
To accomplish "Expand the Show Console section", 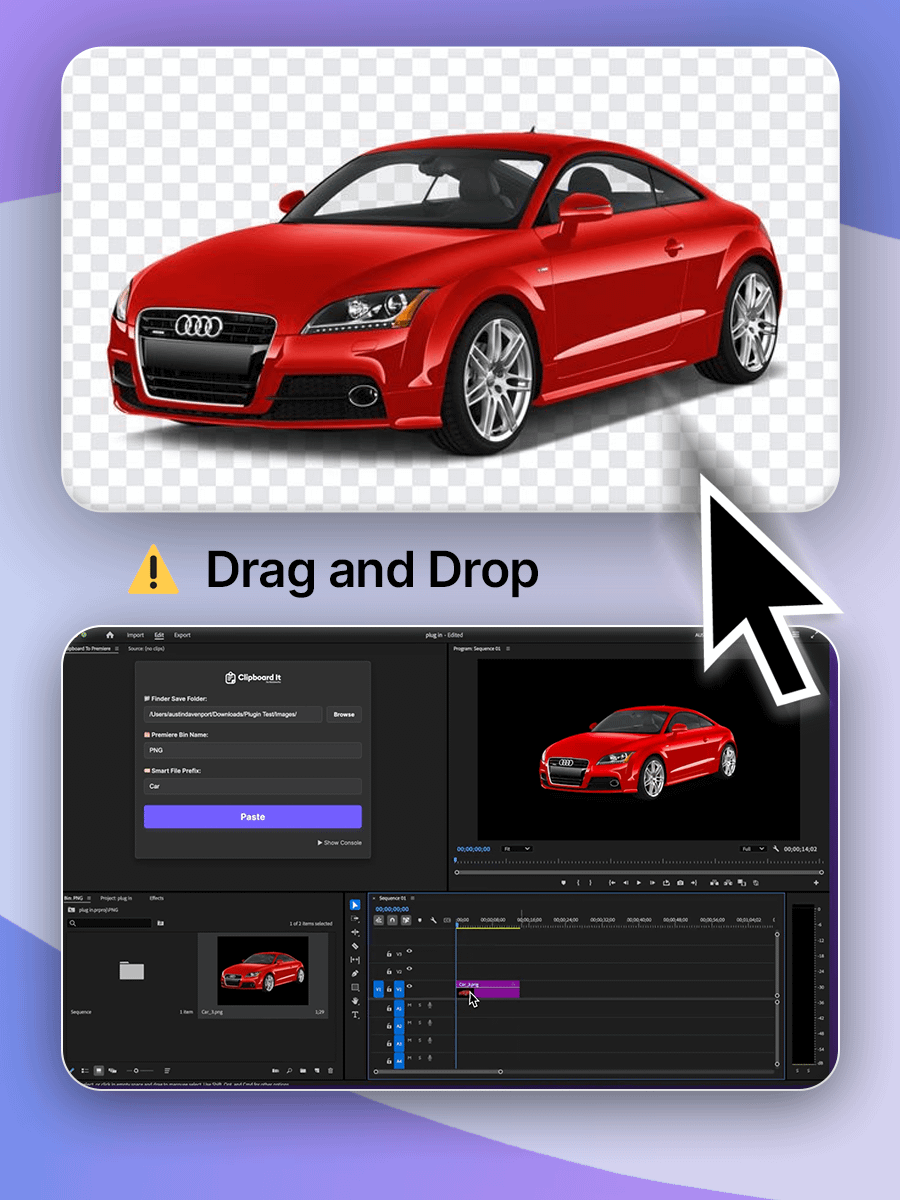I will pos(340,843).
